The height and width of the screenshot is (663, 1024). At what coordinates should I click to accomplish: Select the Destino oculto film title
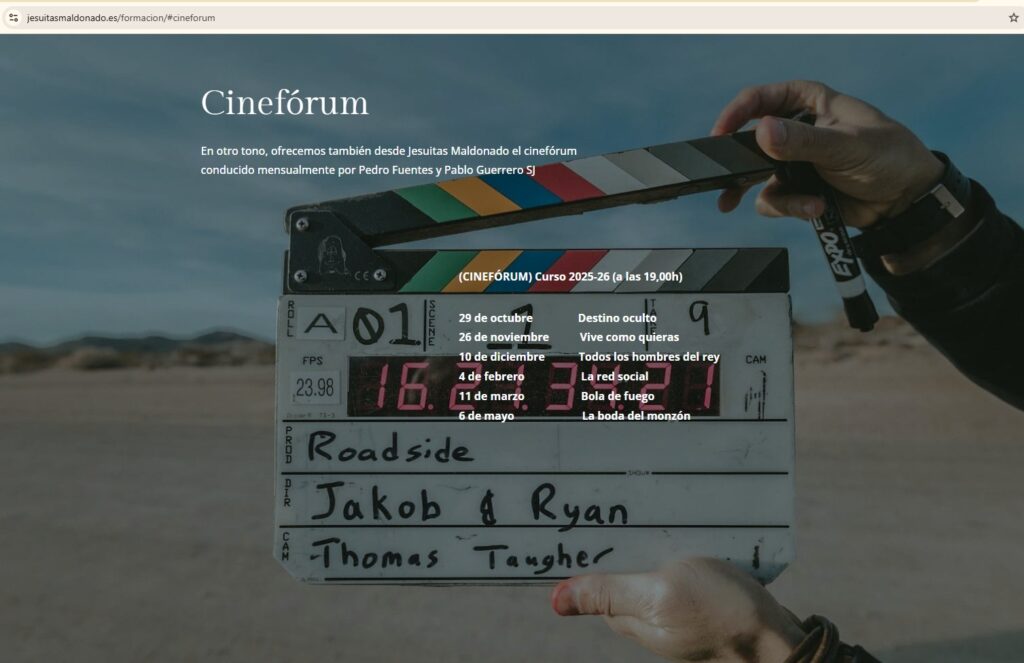point(617,318)
